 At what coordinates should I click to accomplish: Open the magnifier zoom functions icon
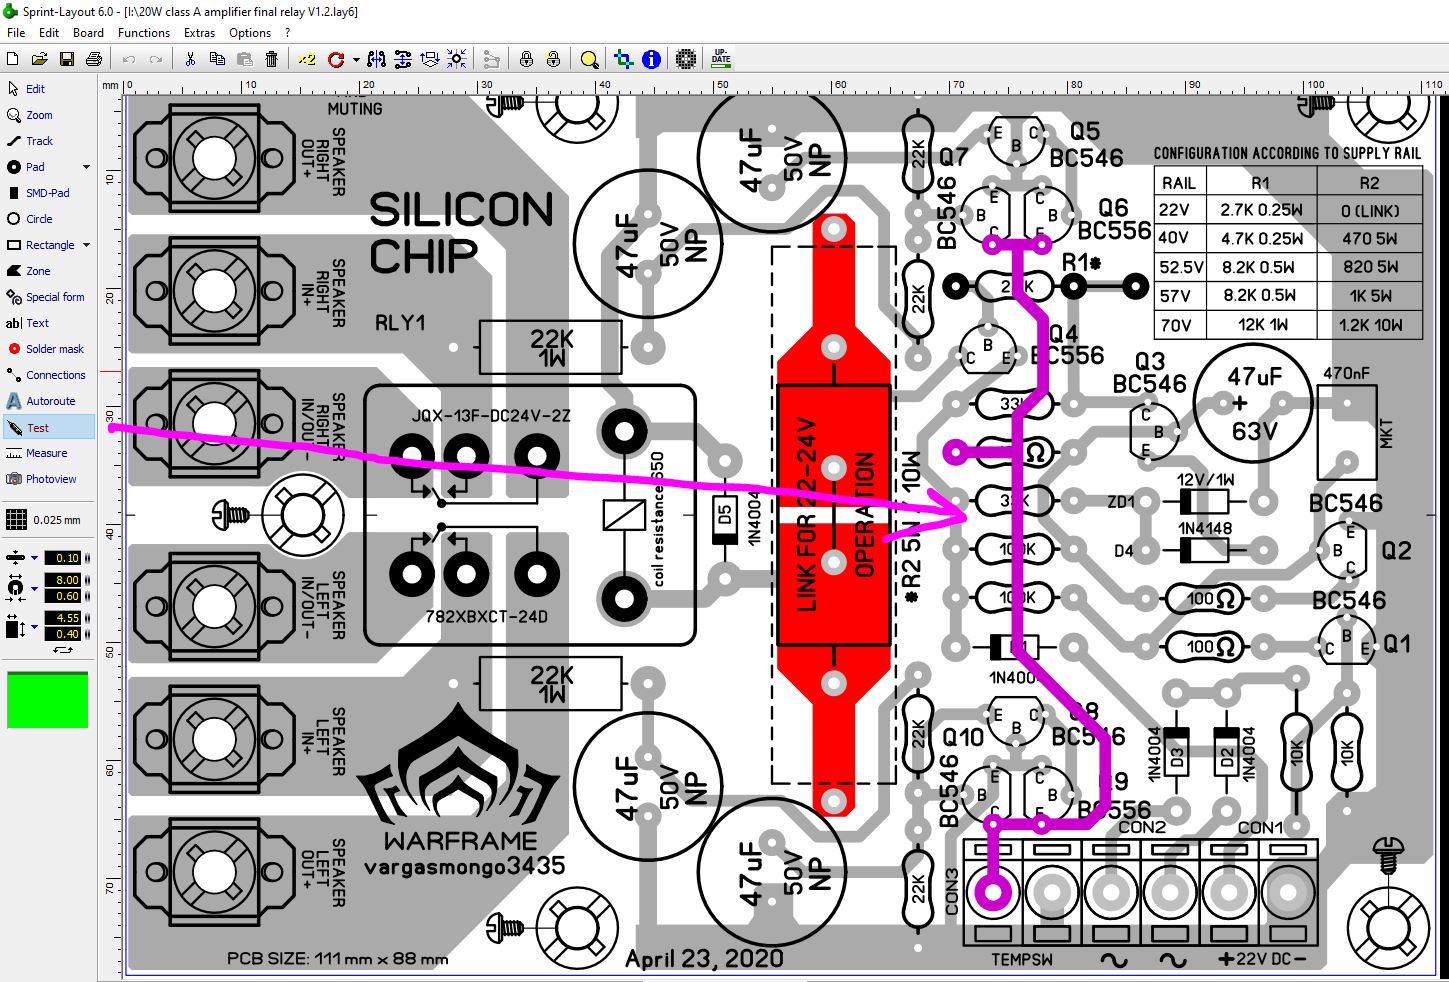click(589, 59)
